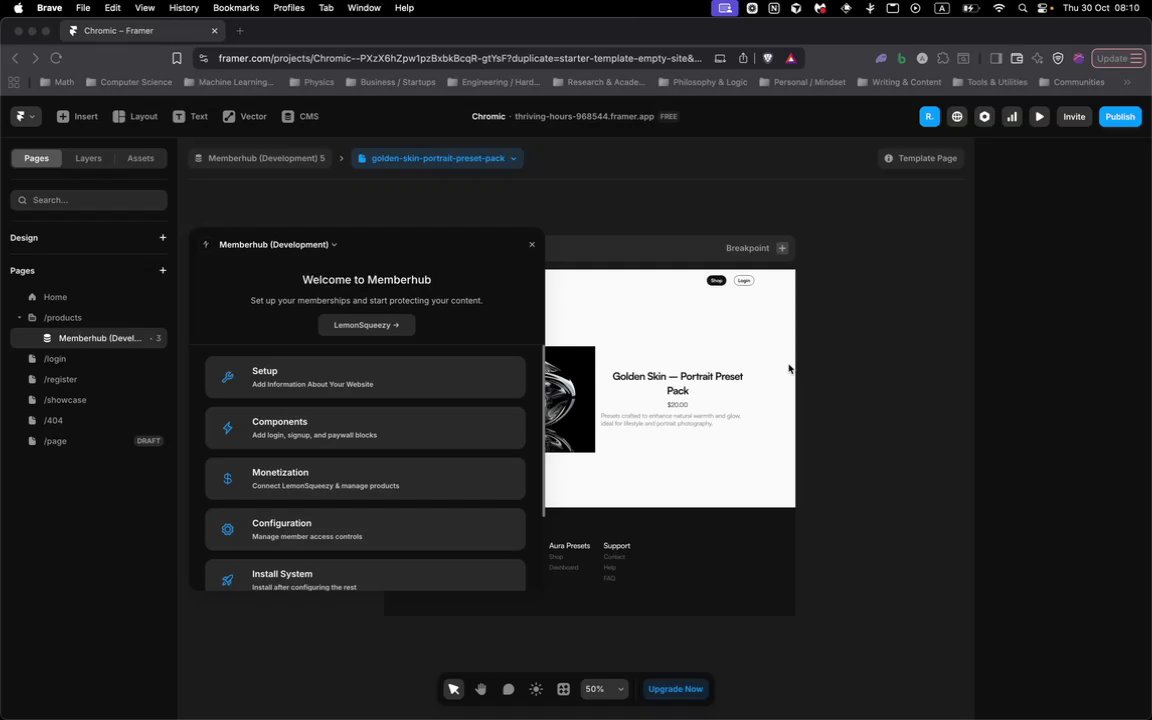This screenshot has width=1152, height=720.
Task: Open the Monetization section
Action: (365, 478)
